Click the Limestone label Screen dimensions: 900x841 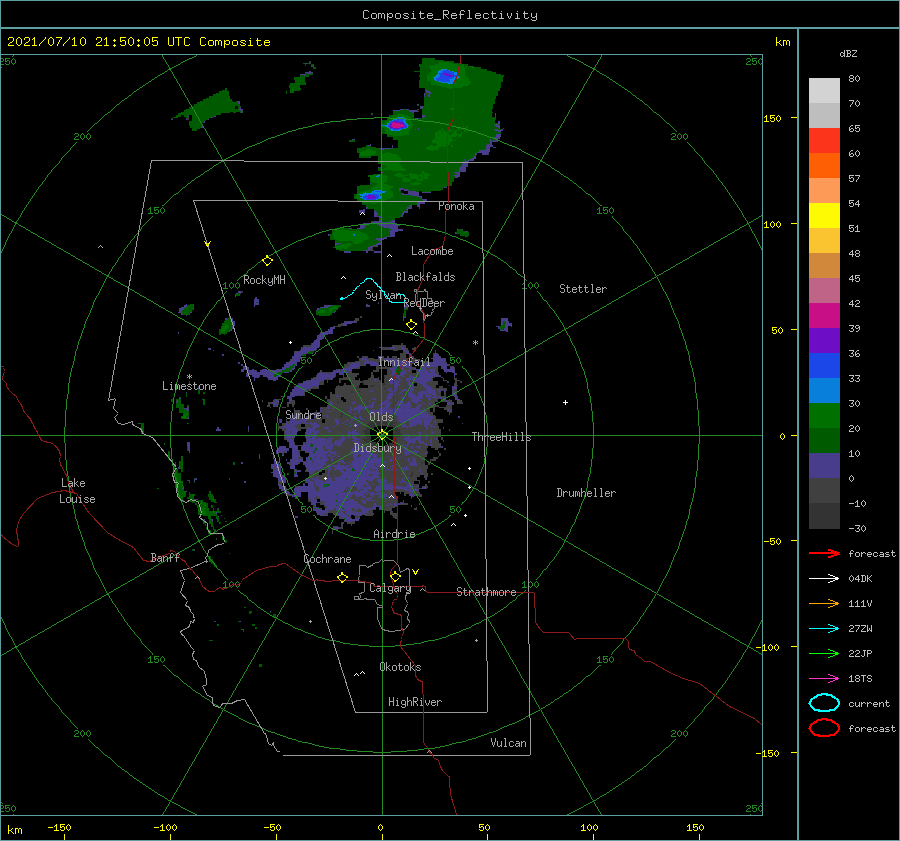189,386
